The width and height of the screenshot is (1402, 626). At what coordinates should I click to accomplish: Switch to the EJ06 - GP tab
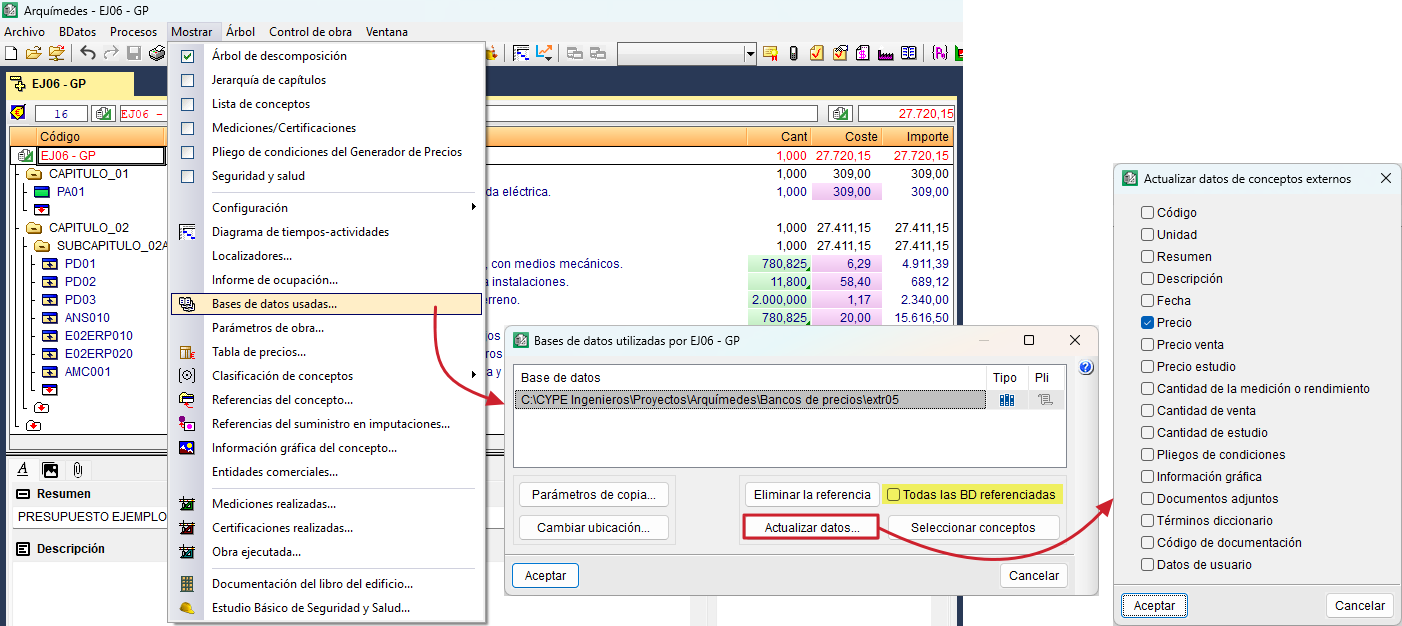(x=69, y=84)
